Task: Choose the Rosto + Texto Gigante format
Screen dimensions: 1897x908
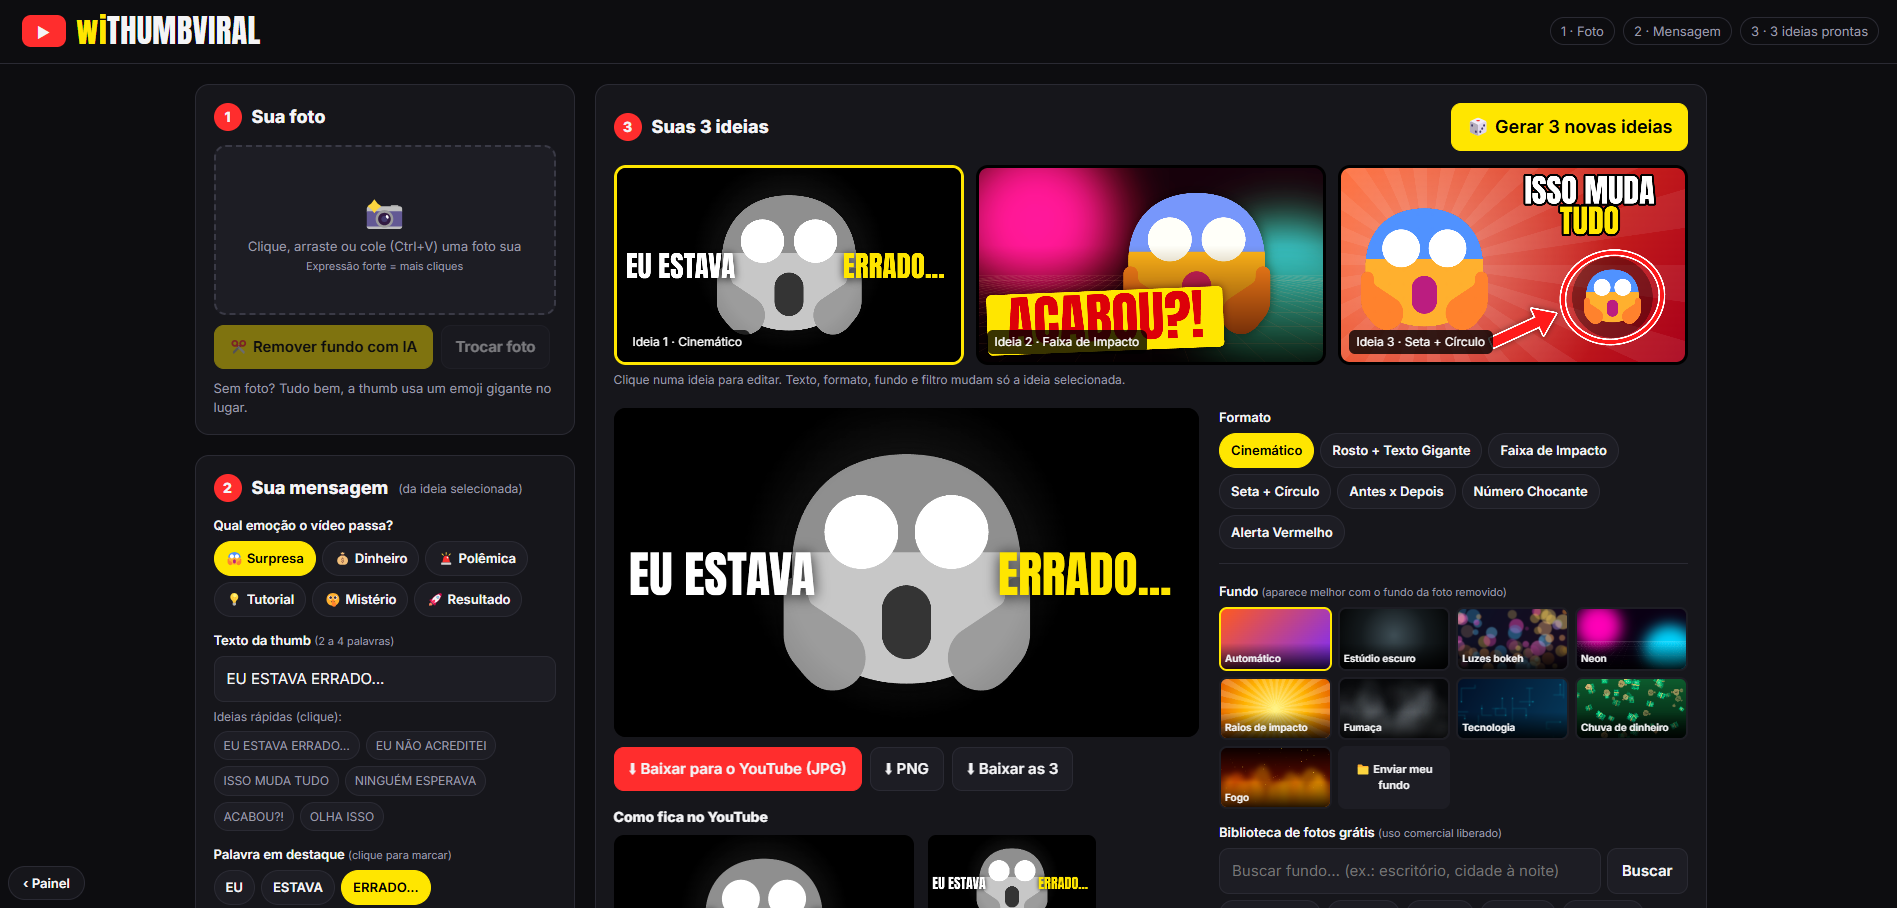Action: 1401,450
